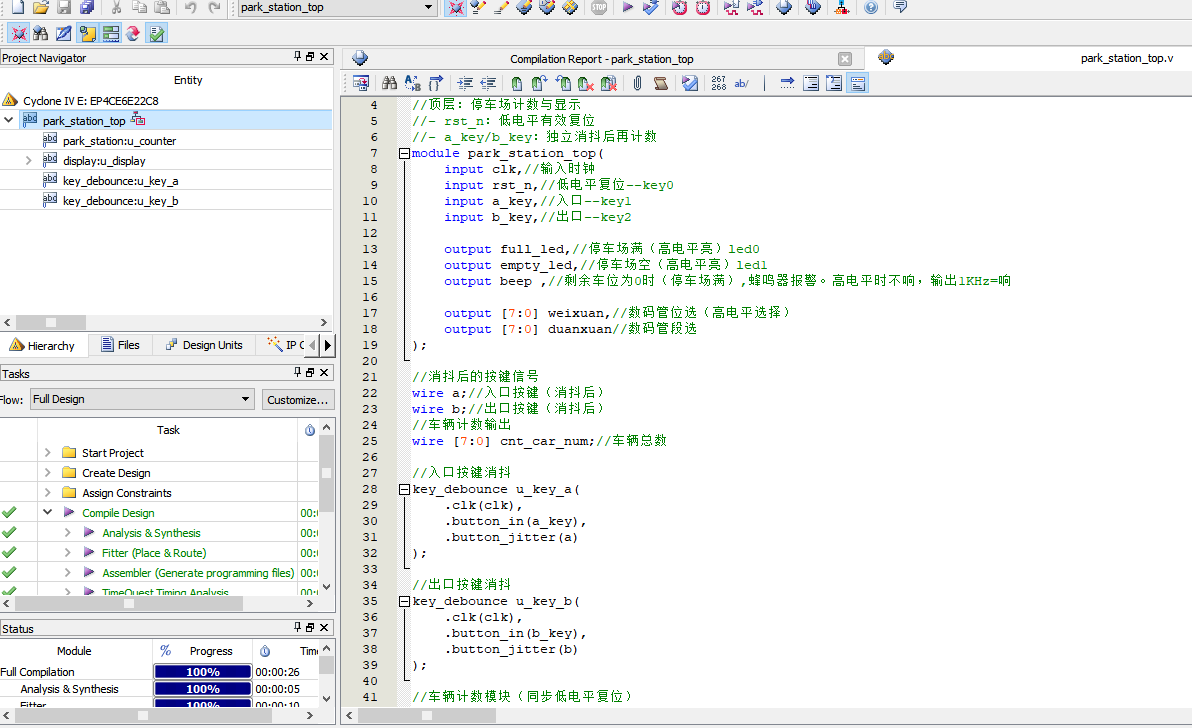Open the help question mark icon
Viewport: 1192px width, 728px height.
(871, 8)
